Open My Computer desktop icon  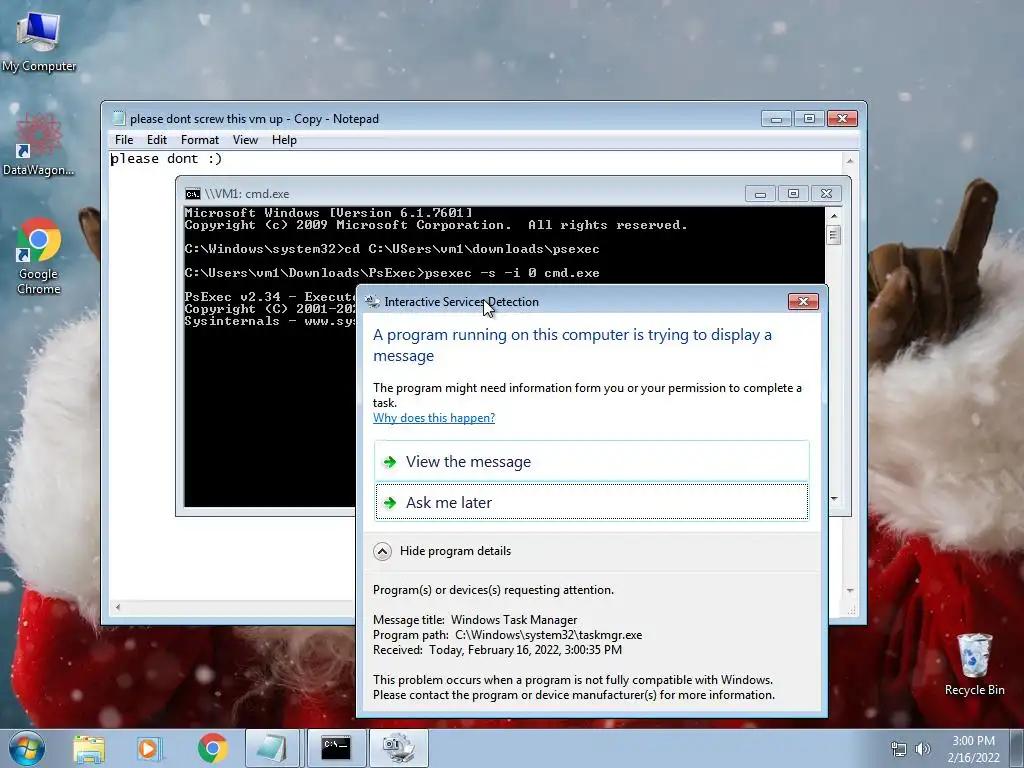point(39,42)
